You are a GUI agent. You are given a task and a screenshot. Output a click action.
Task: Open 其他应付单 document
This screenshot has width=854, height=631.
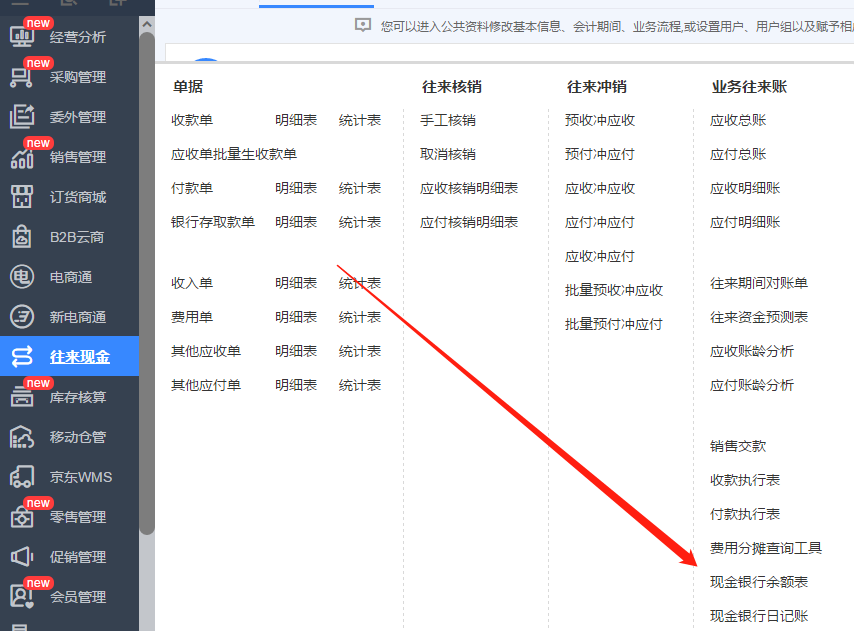(206, 385)
